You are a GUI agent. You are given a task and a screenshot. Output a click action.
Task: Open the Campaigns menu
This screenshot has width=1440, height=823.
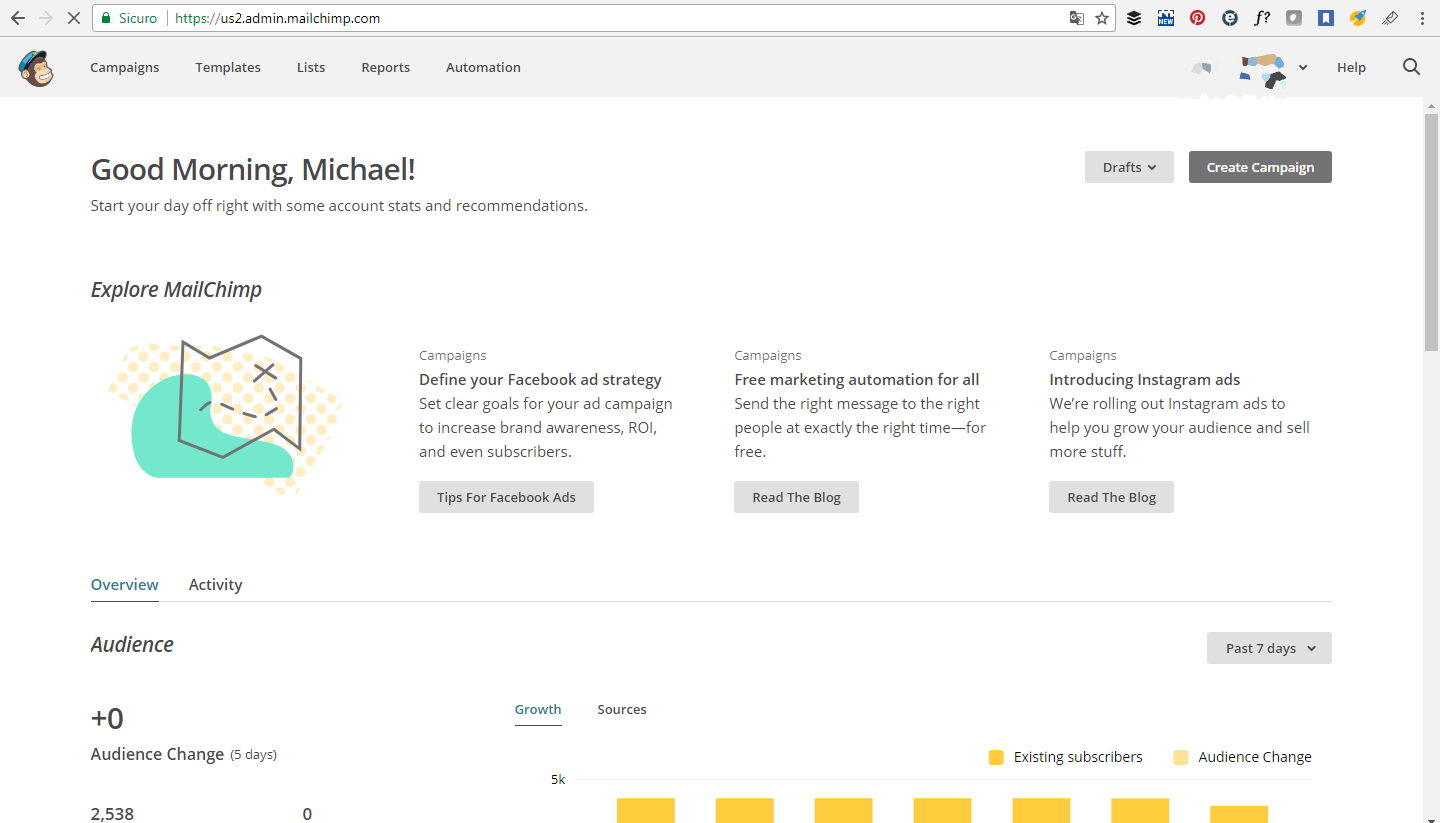click(125, 67)
